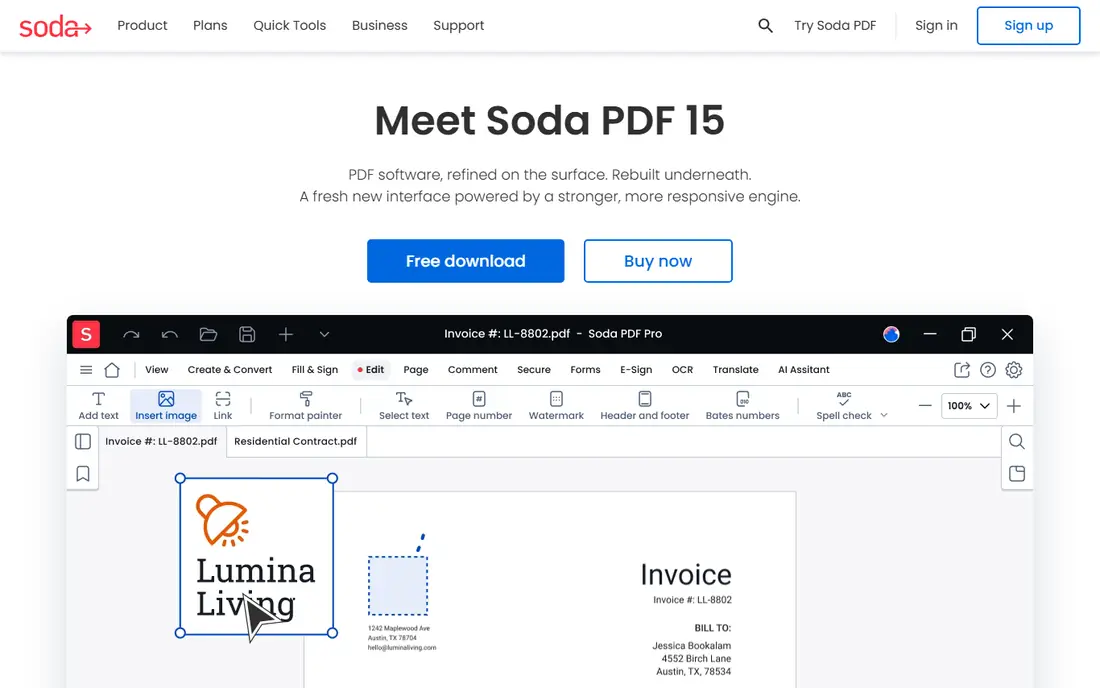Switch to Invoice #: LL-8802.pdf tab

pos(161,441)
